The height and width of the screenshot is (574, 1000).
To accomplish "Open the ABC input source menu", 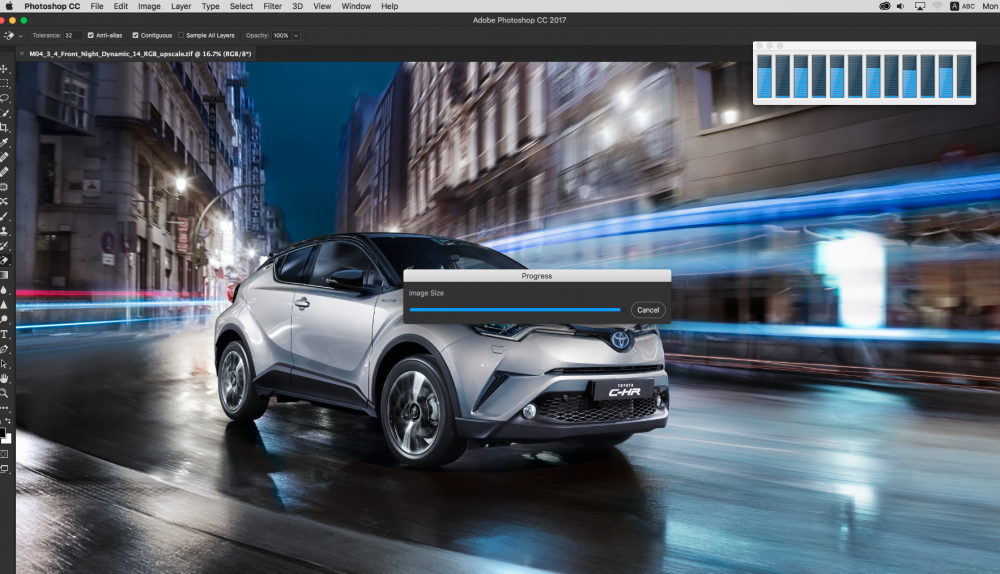I will coord(962,6).
